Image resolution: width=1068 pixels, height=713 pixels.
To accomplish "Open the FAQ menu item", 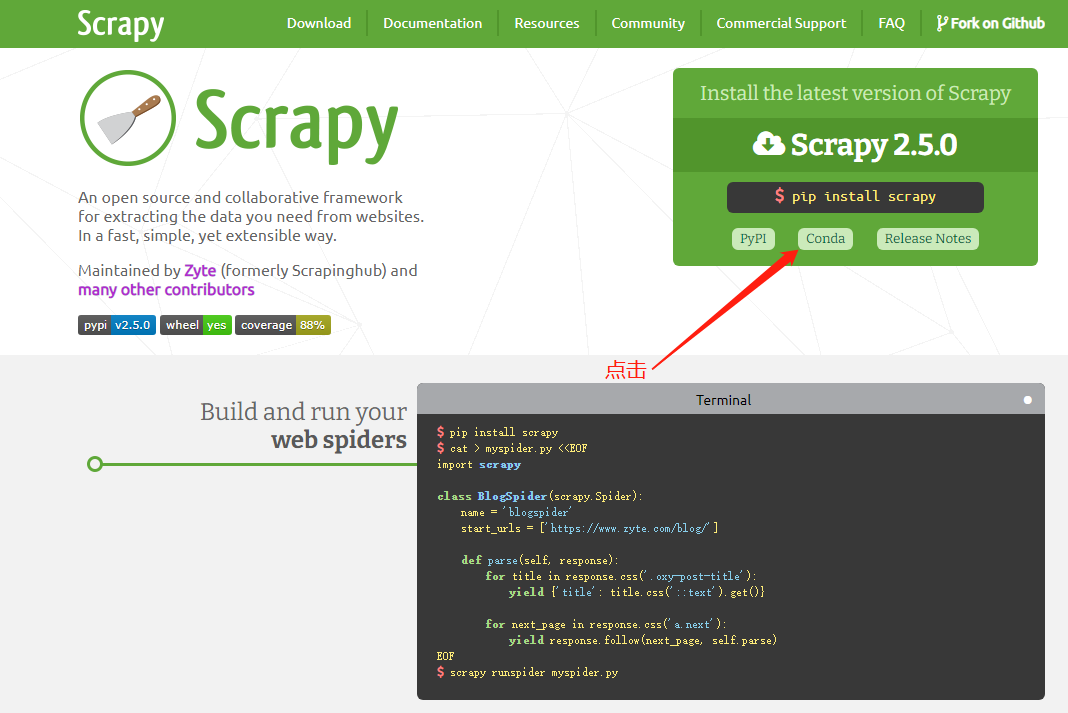I will (x=891, y=22).
